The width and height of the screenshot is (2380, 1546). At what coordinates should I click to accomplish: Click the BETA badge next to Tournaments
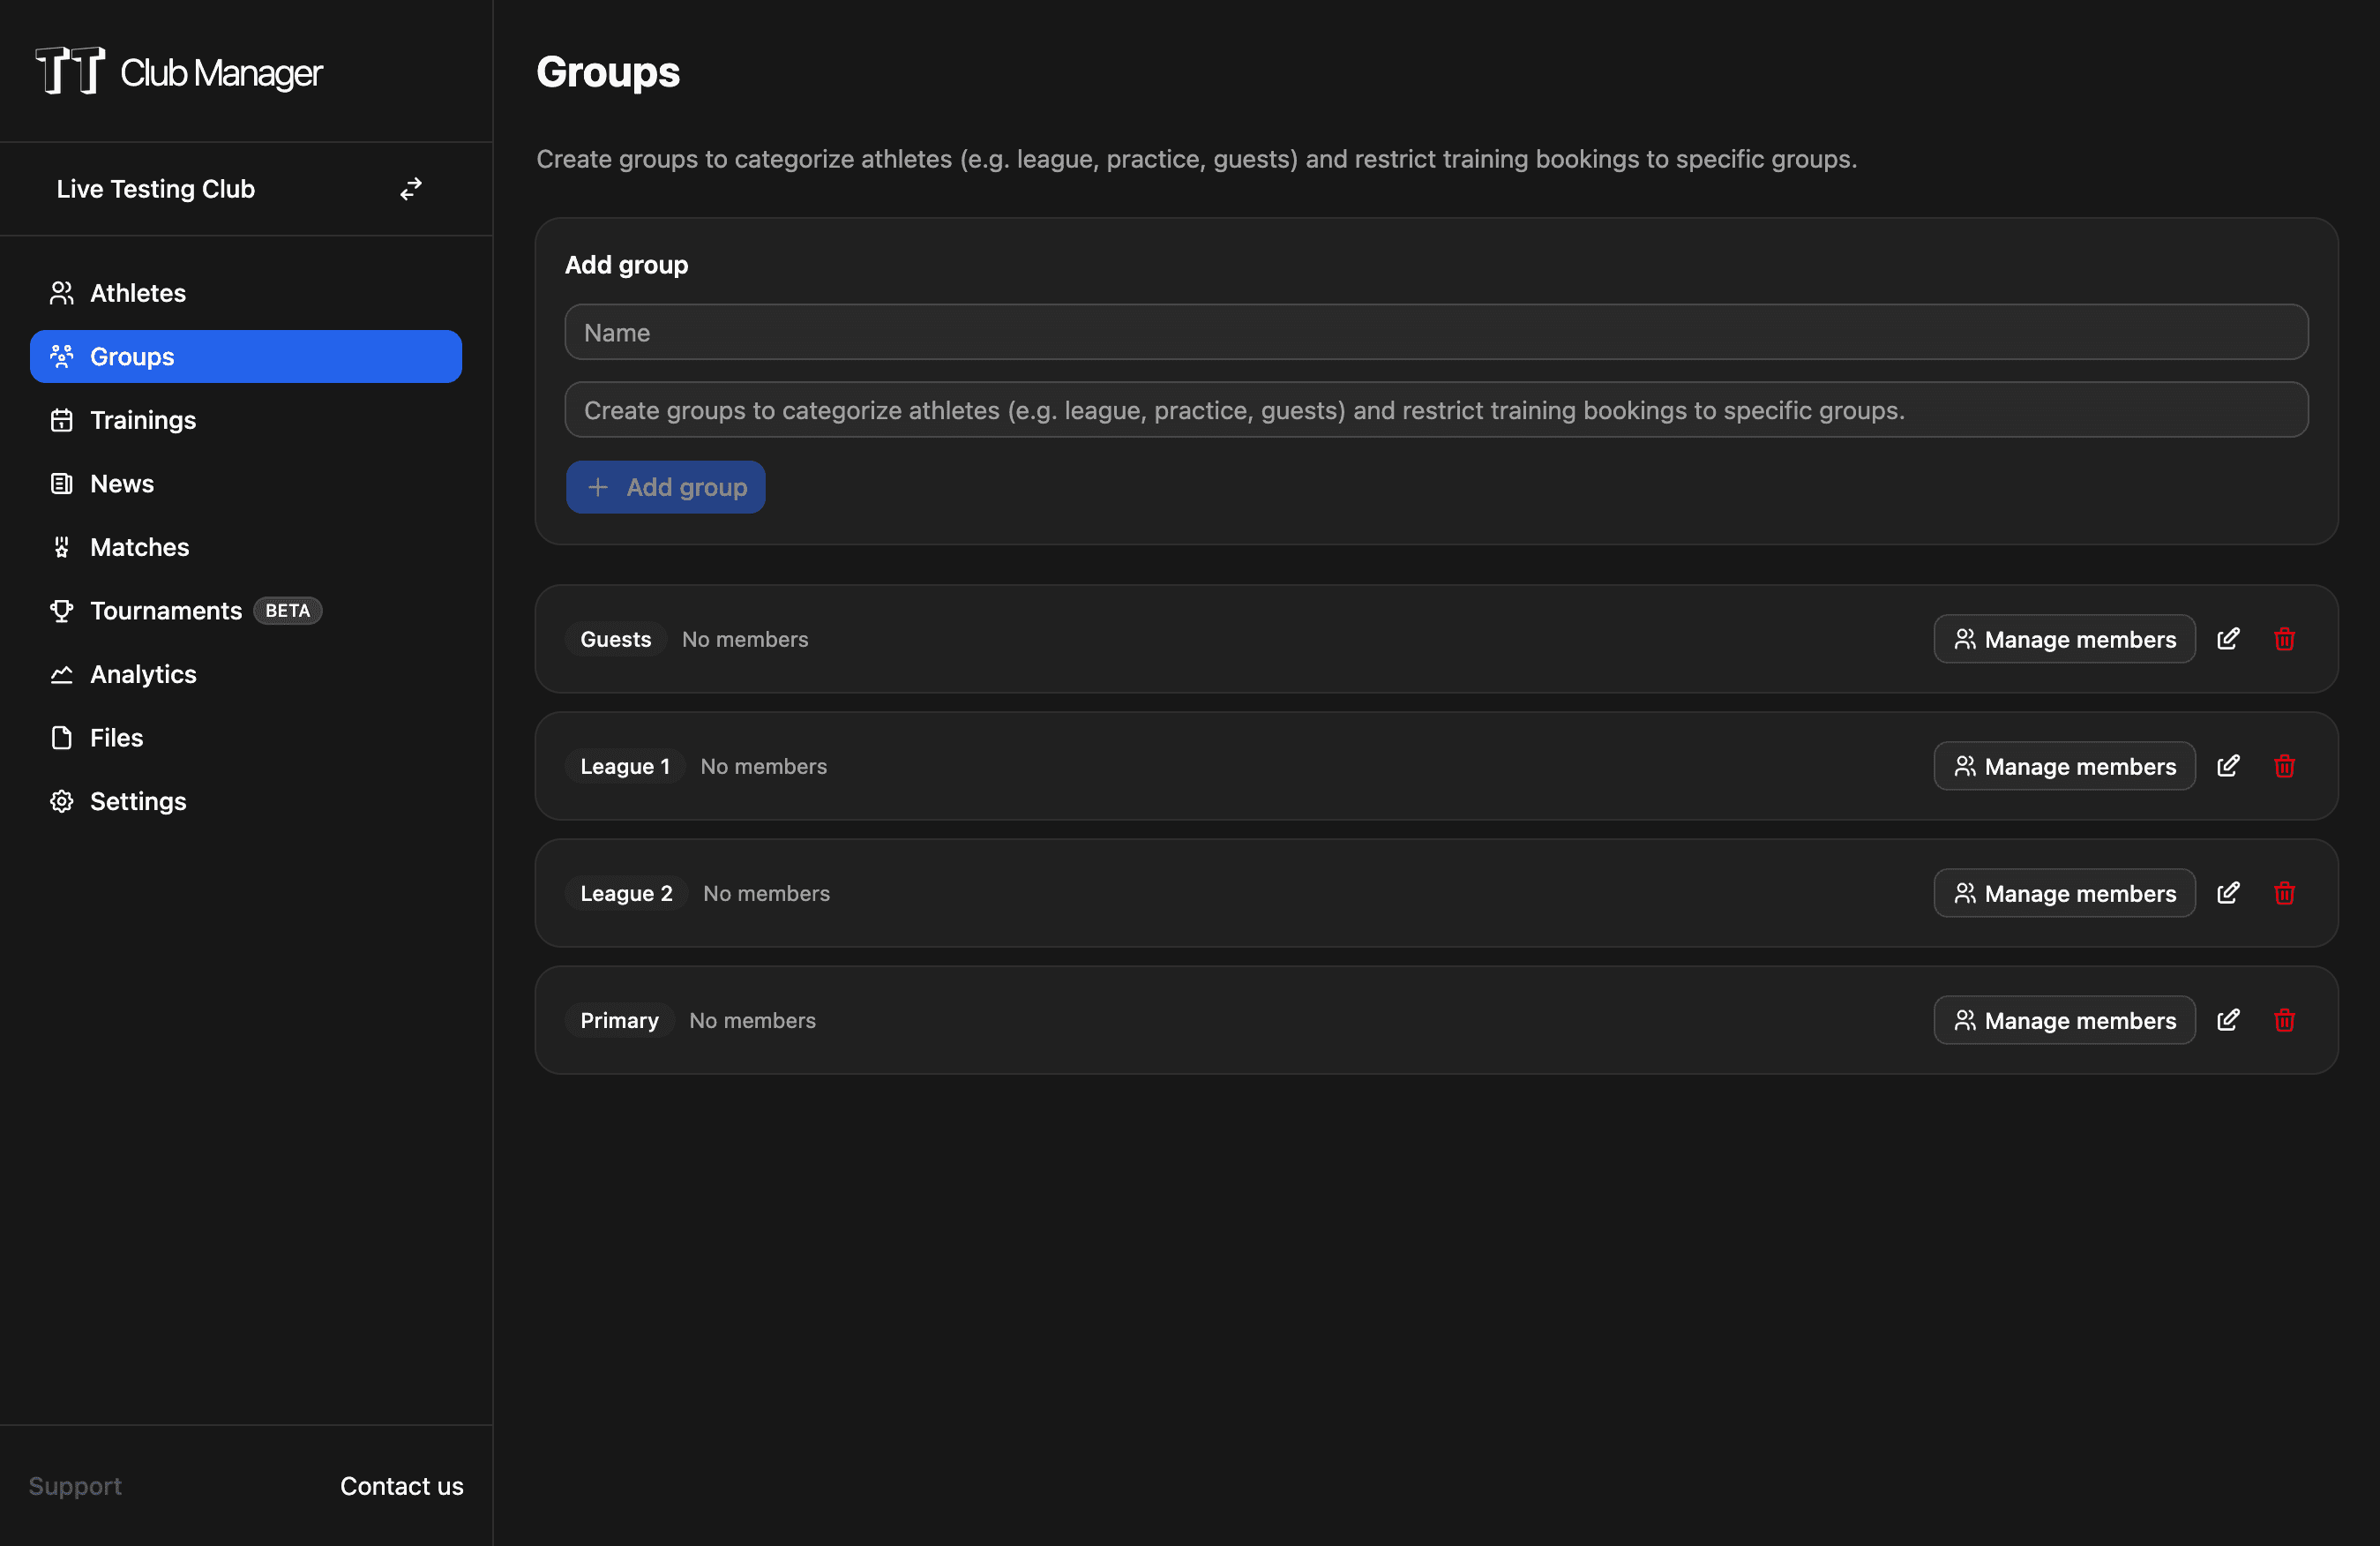click(288, 611)
